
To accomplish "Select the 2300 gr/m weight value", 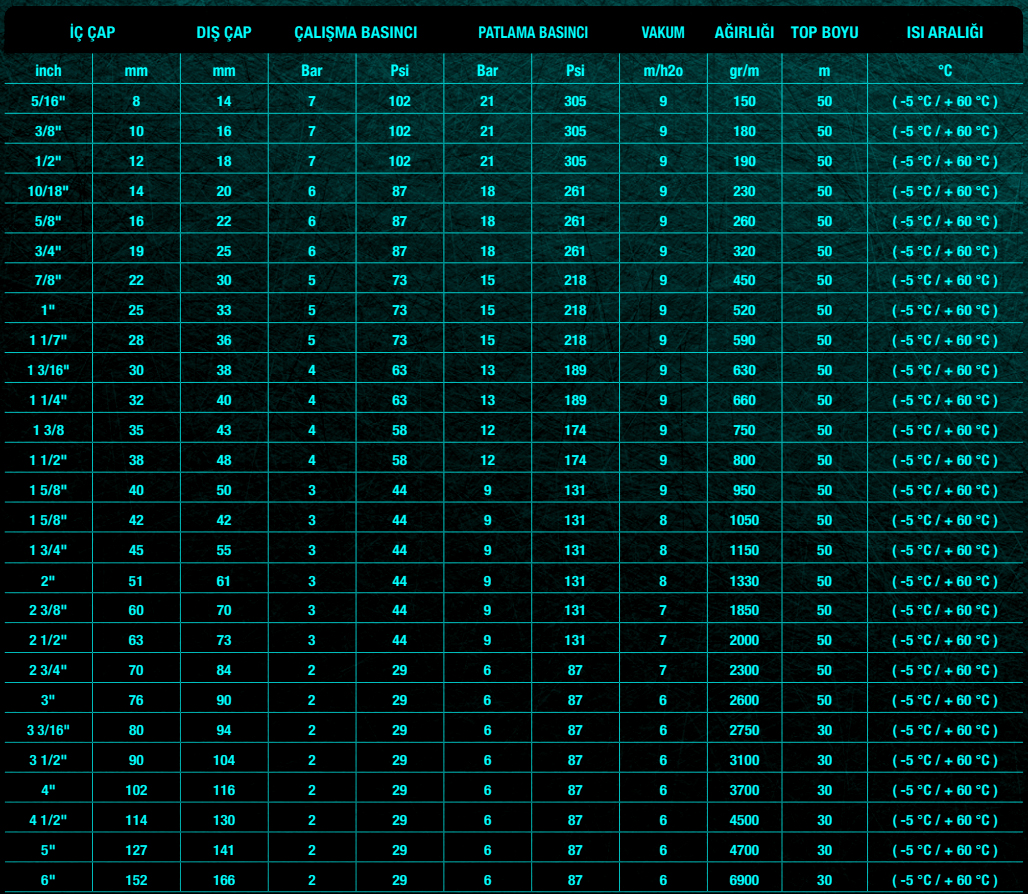I will tap(744, 671).
